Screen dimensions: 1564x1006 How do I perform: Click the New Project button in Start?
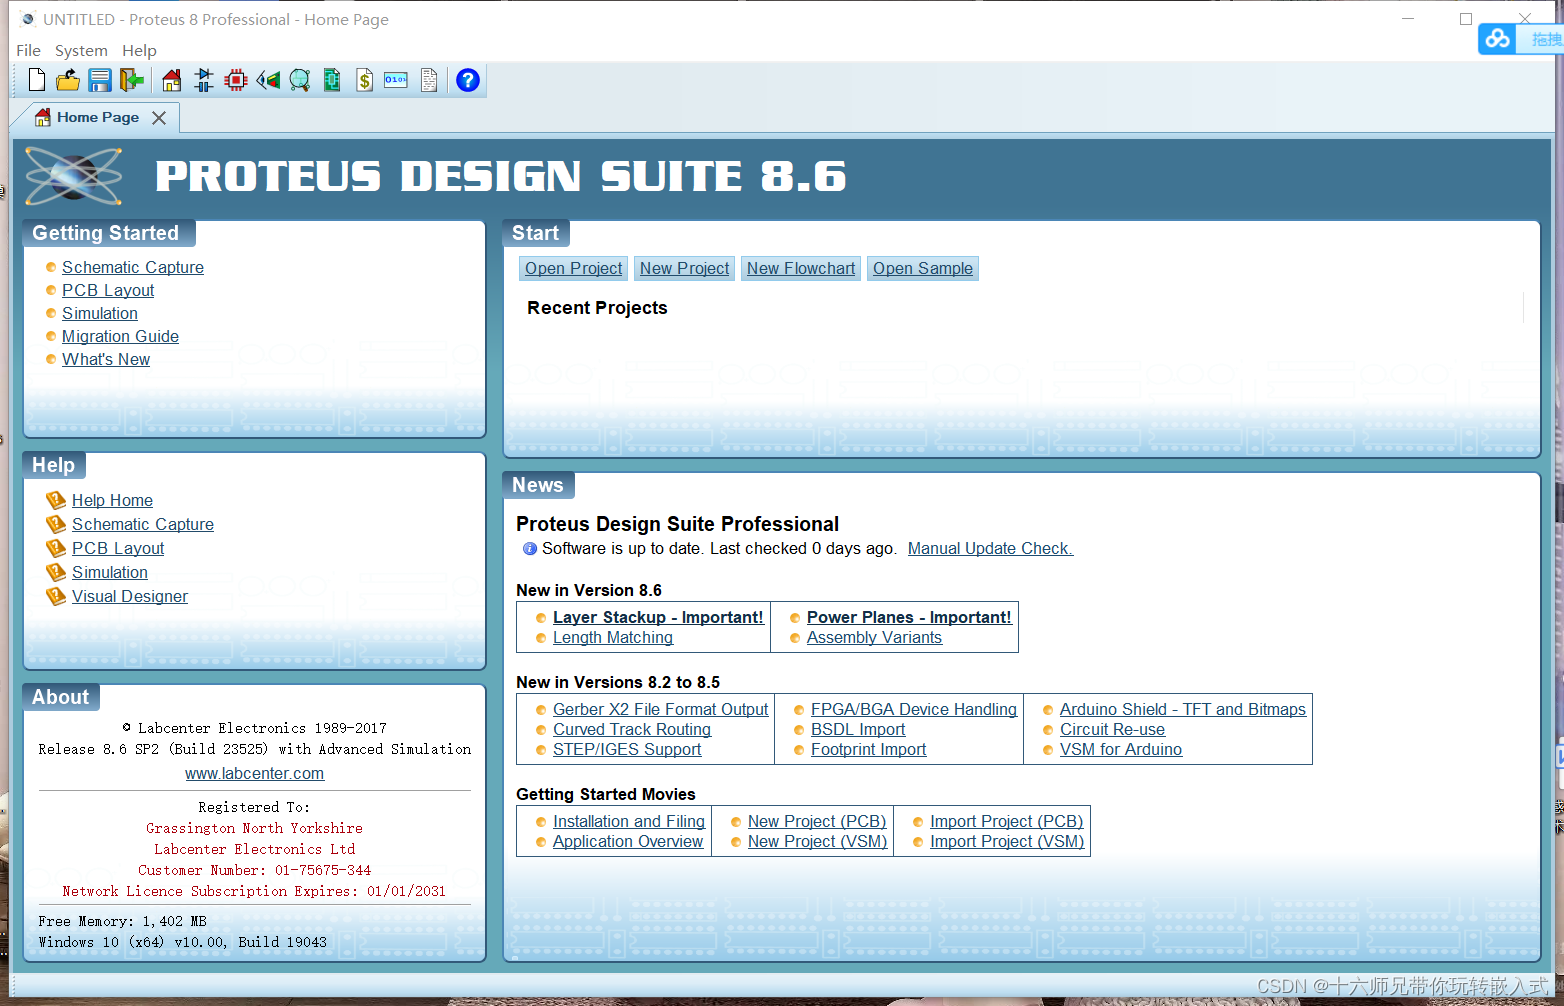click(x=684, y=268)
